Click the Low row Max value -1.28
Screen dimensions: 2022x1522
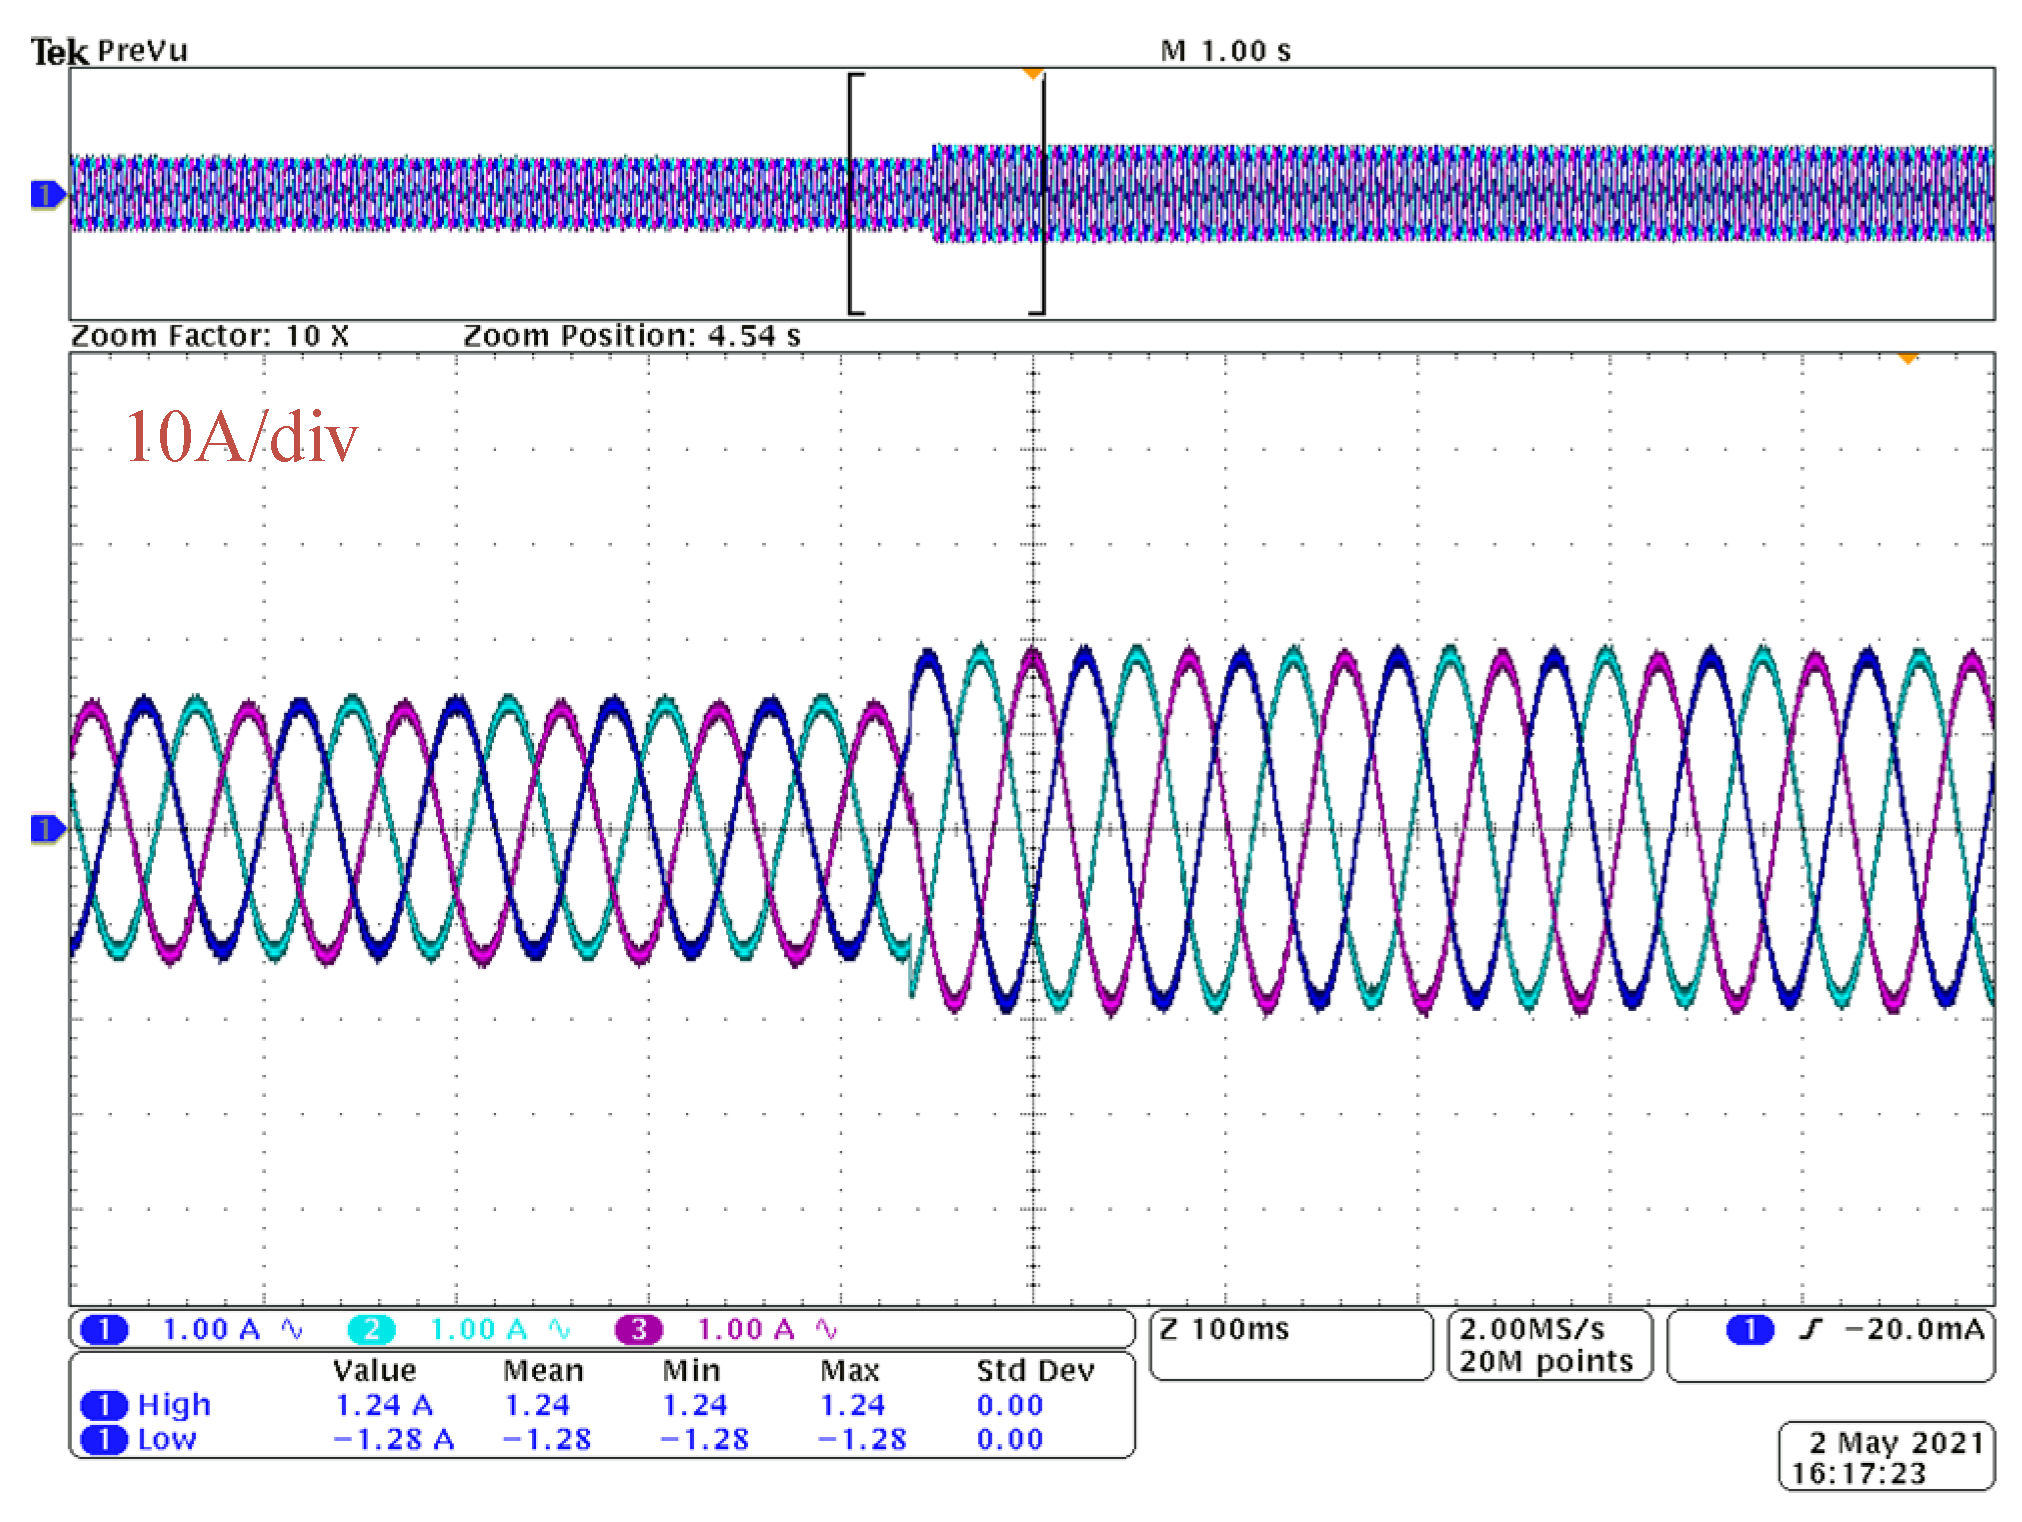[862, 1440]
